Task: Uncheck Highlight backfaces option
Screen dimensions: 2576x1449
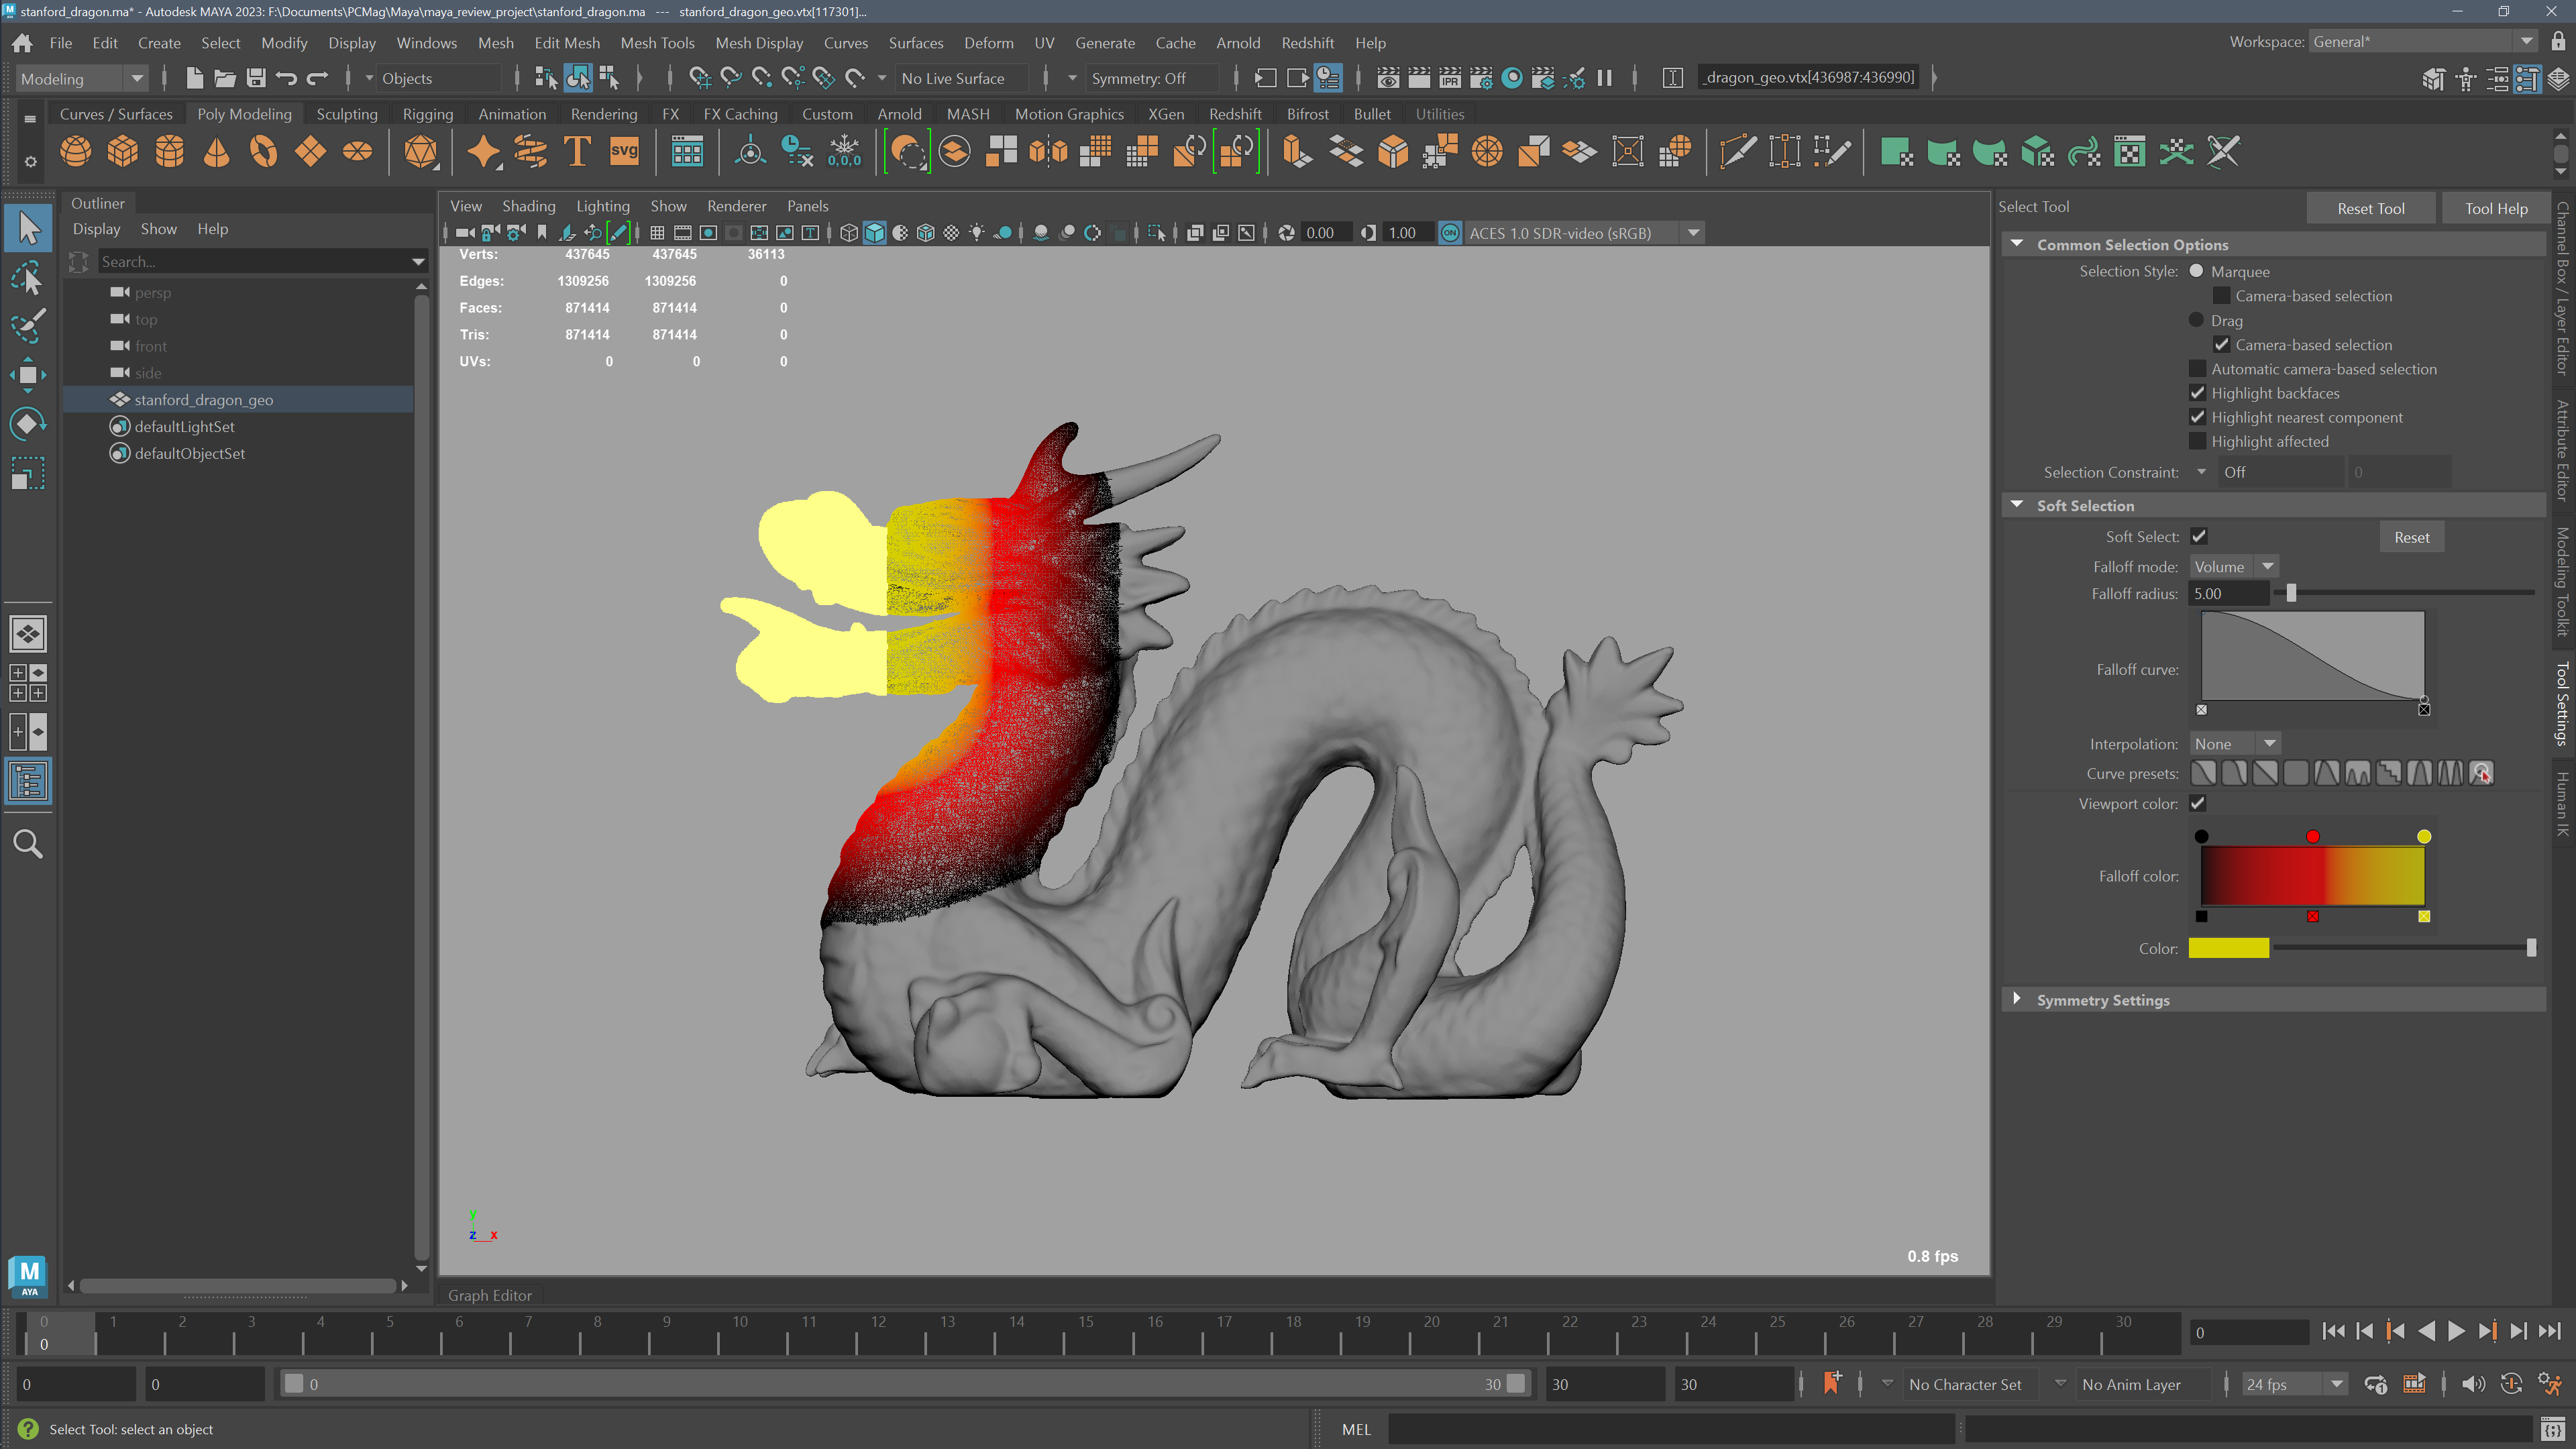Action: coord(2197,393)
